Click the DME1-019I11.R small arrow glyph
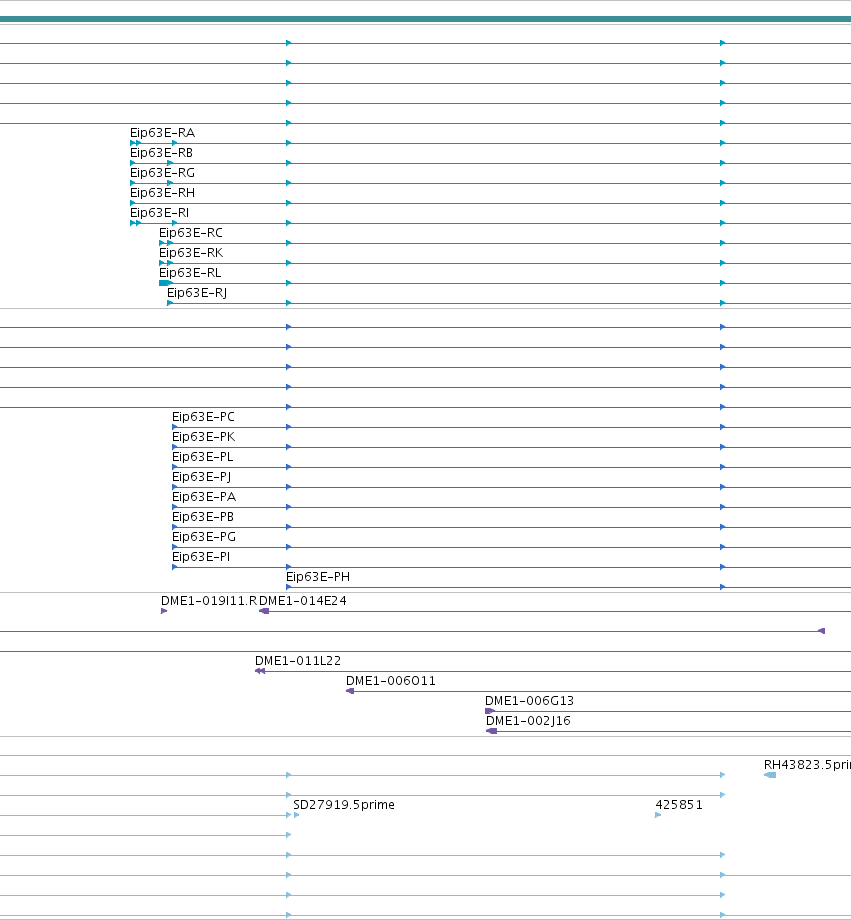The width and height of the screenshot is (851, 920). (x=164, y=611)
